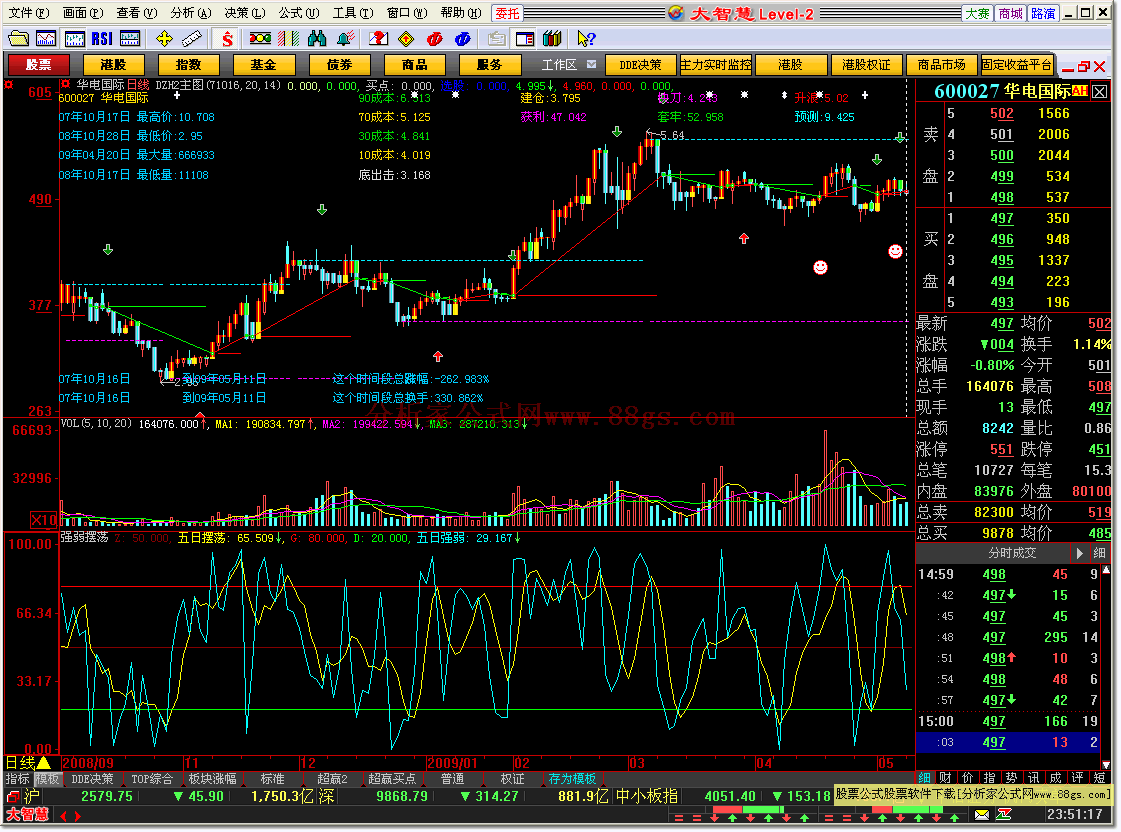Click the 大赛 link button

pyautogui.click(x=977, y=14)
